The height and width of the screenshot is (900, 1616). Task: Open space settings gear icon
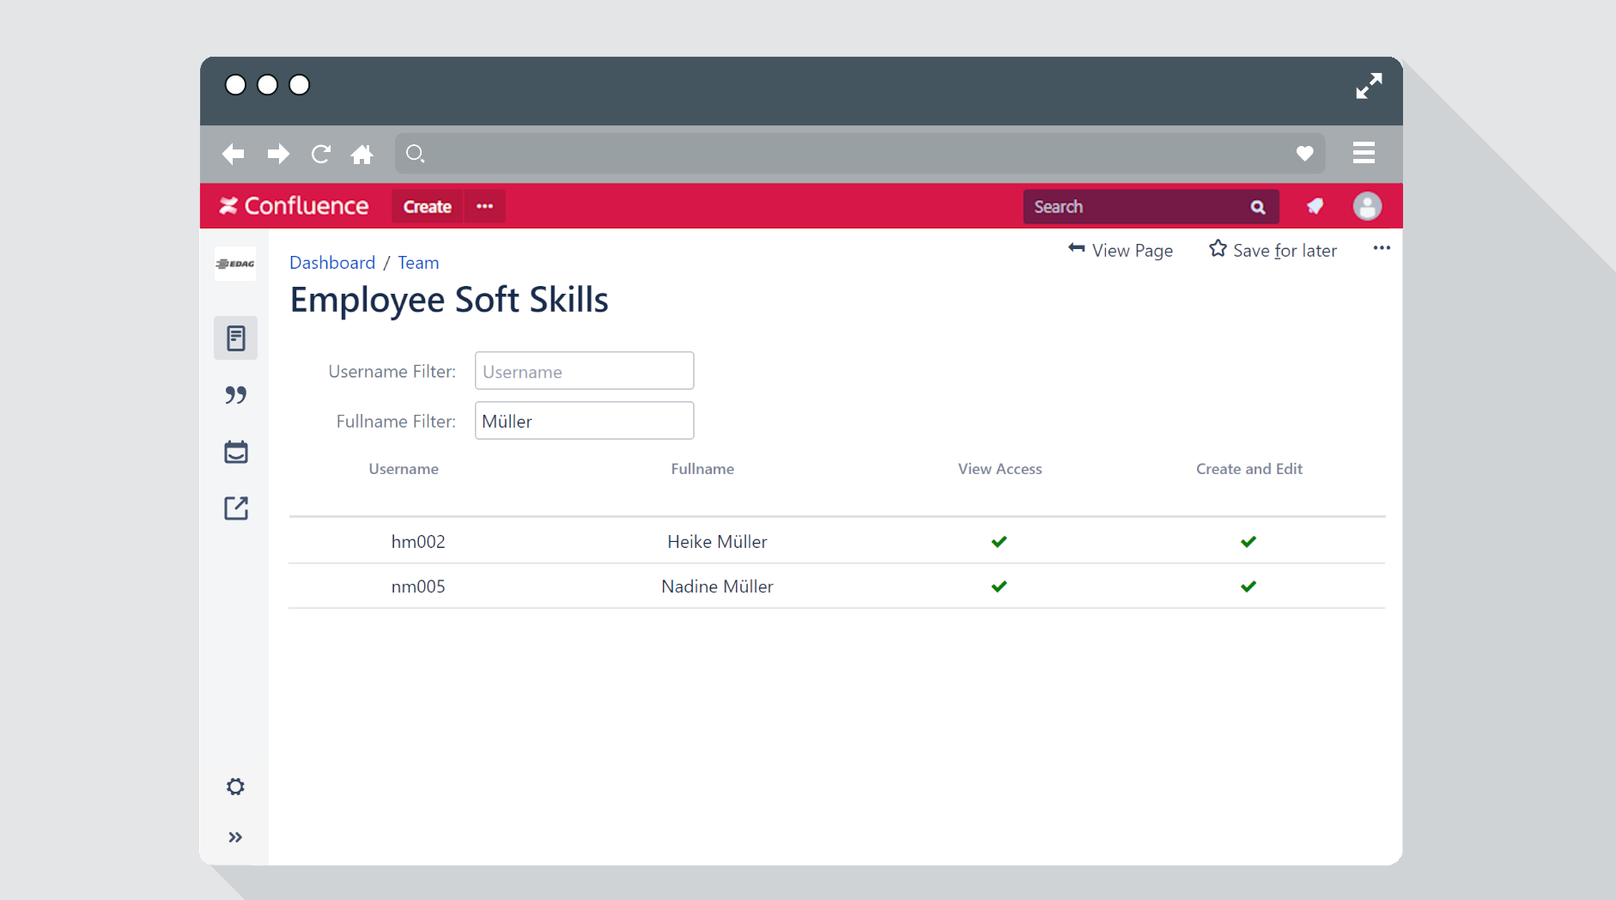click(x=235, y=787)
